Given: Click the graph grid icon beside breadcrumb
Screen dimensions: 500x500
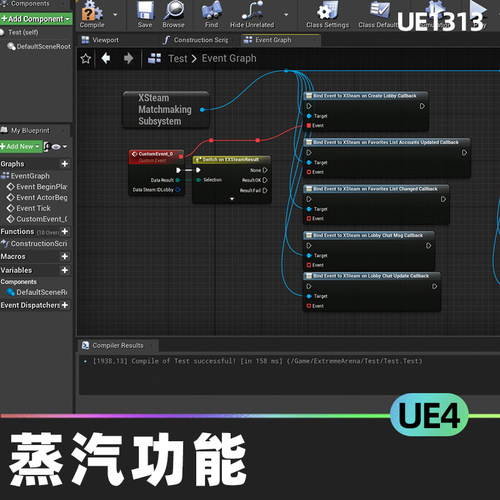Looking at the screenshot, I should coord(154,58).
